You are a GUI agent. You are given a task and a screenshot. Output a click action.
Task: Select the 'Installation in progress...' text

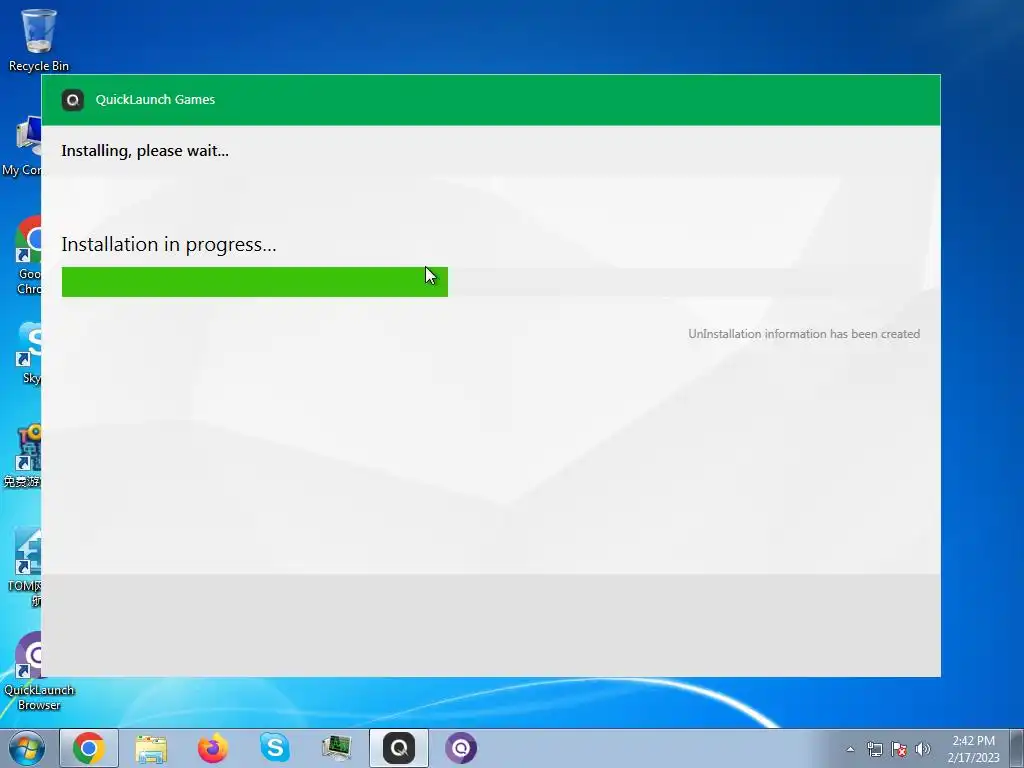pos(168,244)
